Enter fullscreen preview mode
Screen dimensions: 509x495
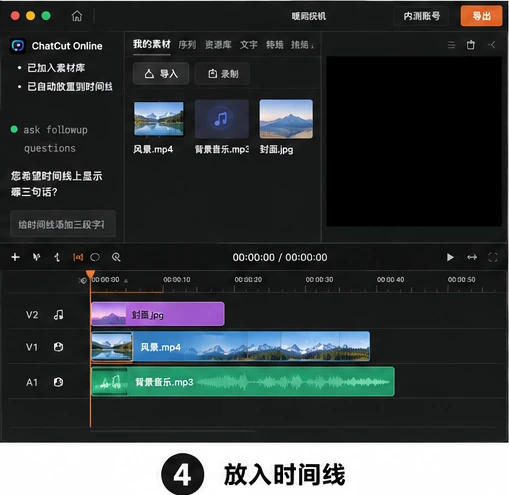(493, 257)
